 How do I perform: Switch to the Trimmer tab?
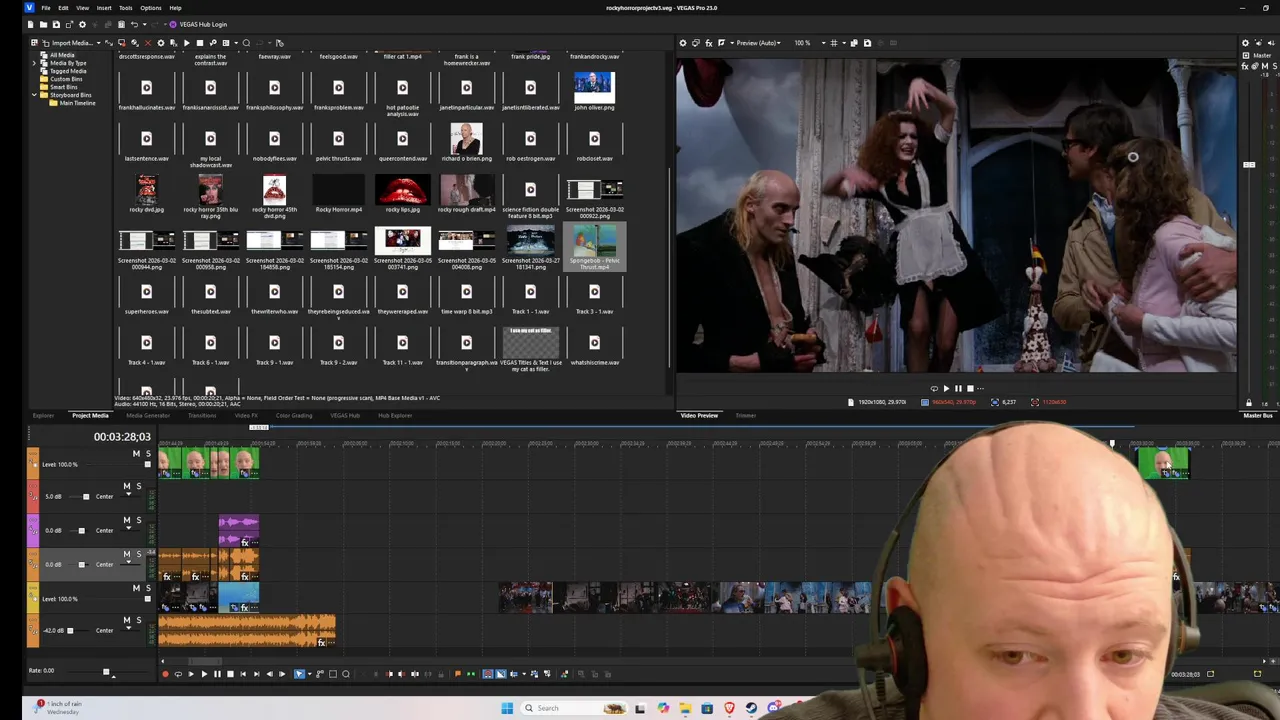pyautogui.click(x=746, y=416)
